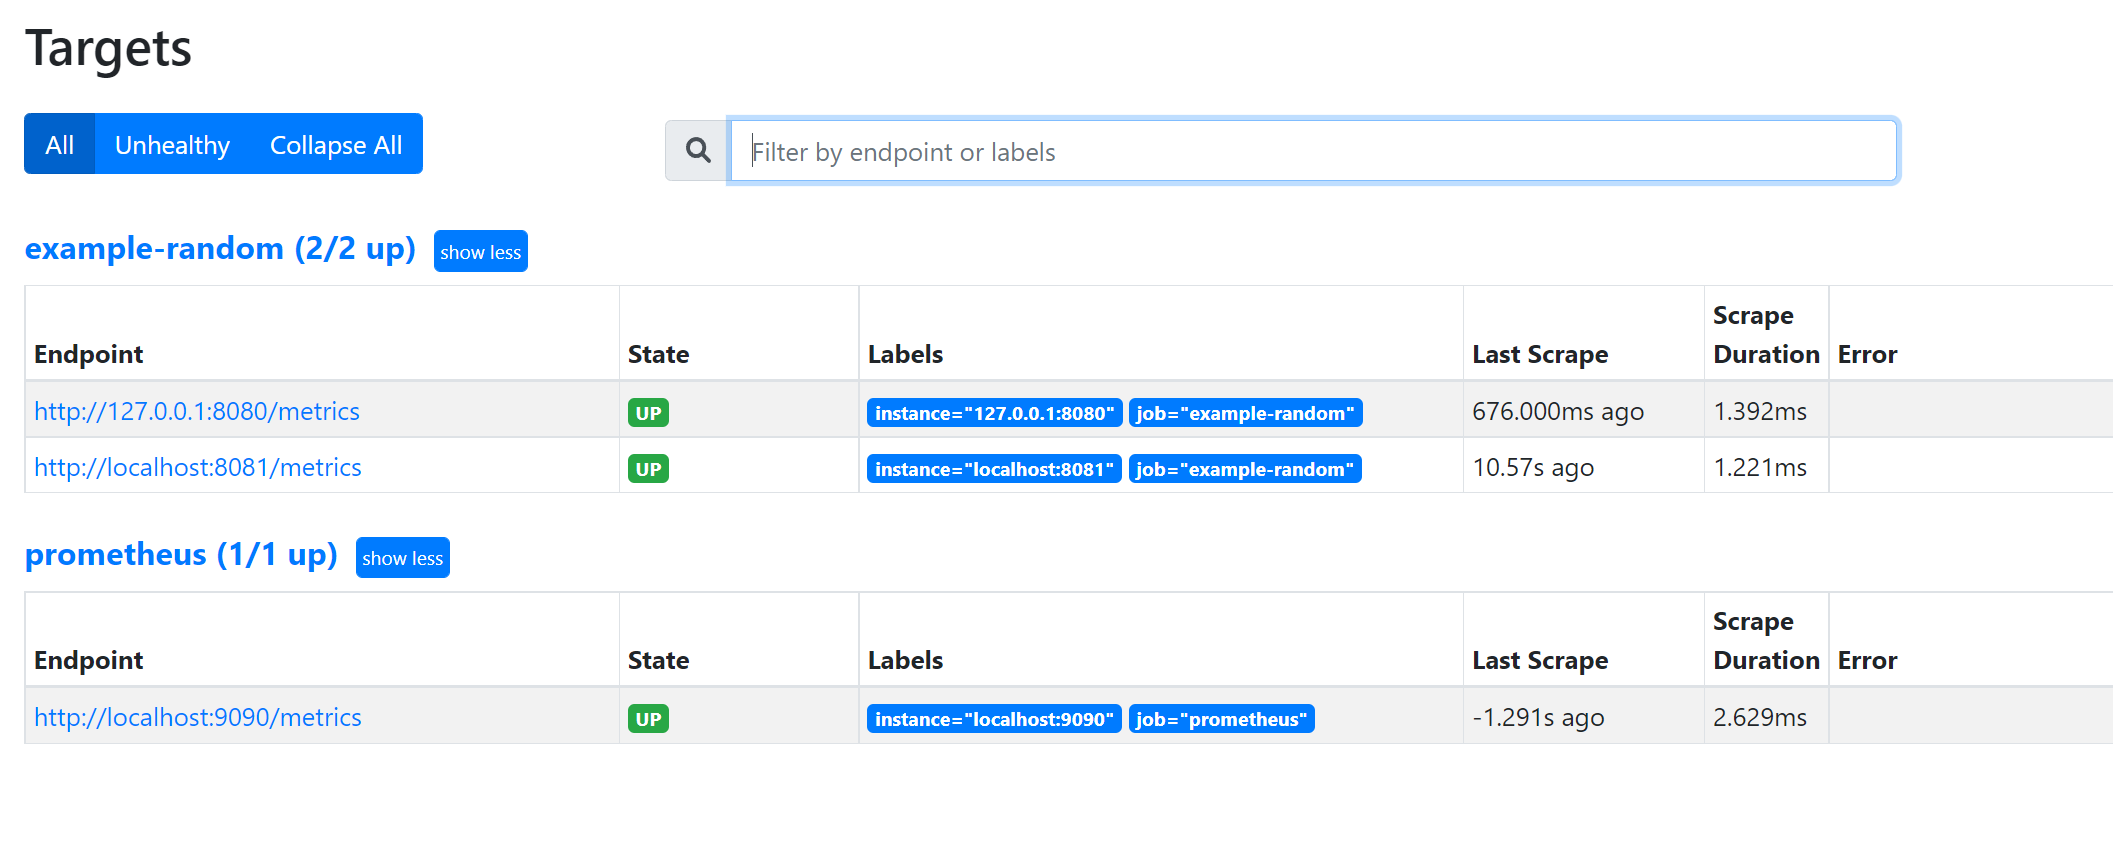
Task: Click the Targets page heading
Action: 108,48
